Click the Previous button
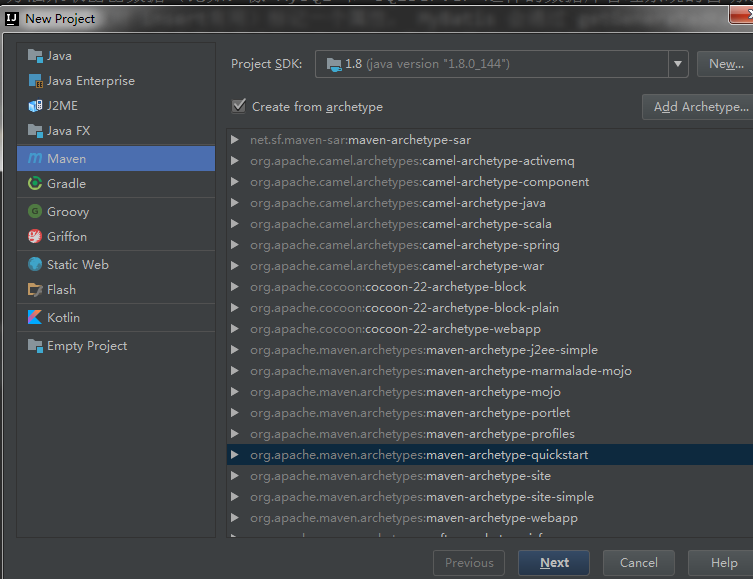This screenshot has width=753, height=579. click(x=469, y=563)
